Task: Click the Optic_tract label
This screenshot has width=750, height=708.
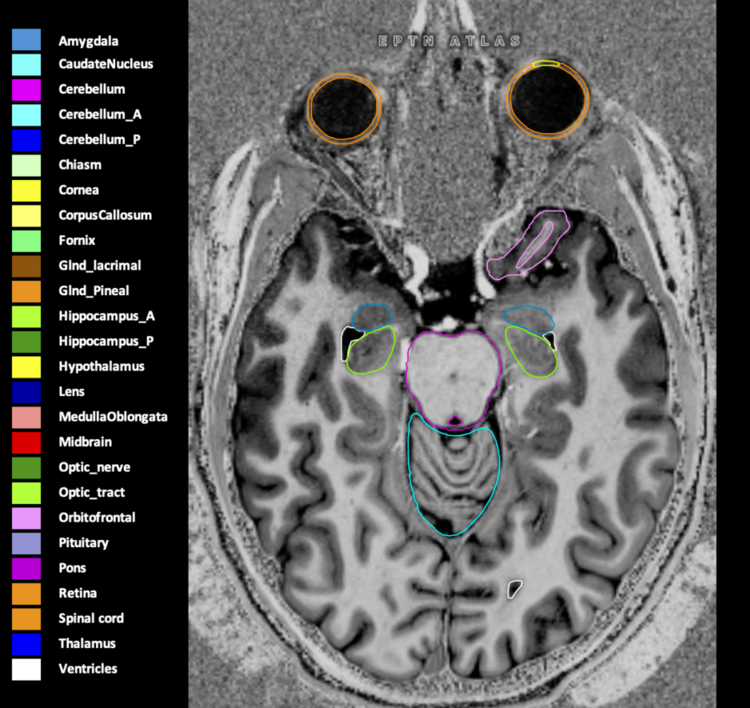Action: coord(91,492)
